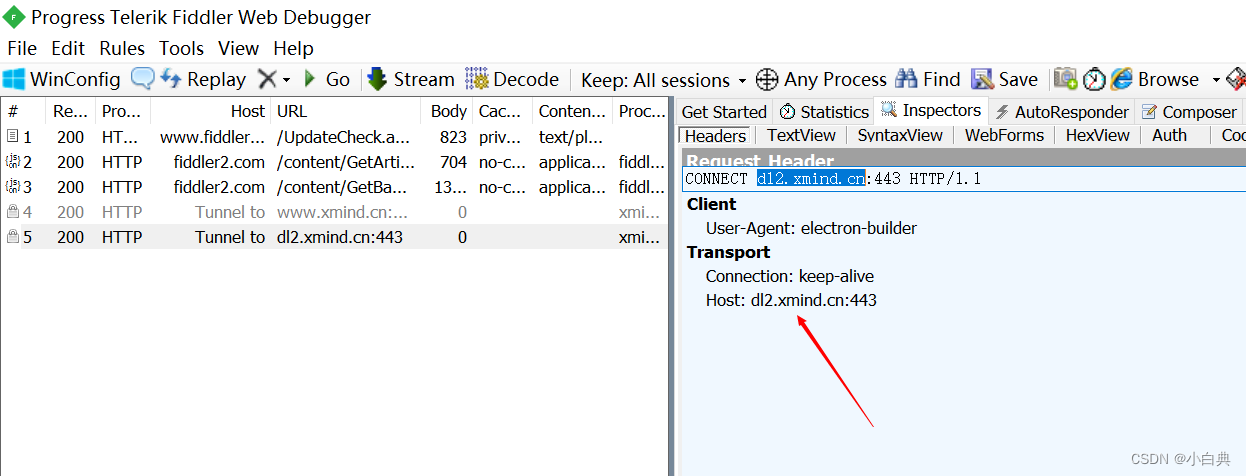Click session 2 JSON icon
The width and height of the screenshot is (1246, 476).
[13, 161]
